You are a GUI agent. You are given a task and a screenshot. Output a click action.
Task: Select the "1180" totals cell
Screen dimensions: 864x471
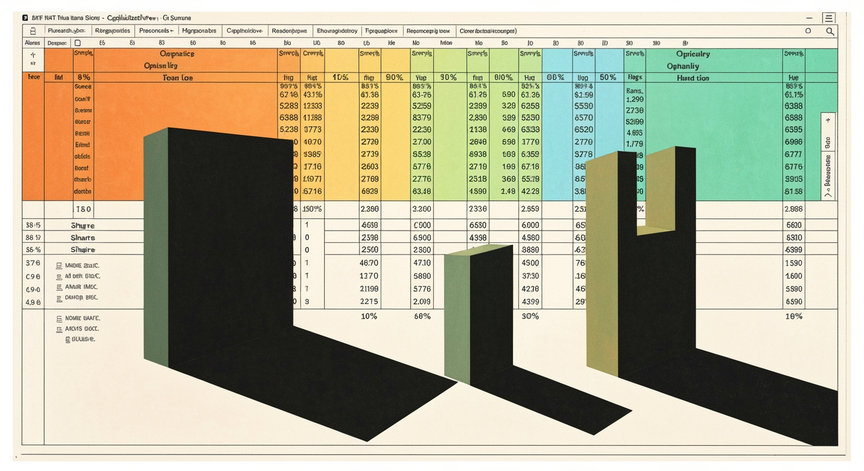[84, 209]
